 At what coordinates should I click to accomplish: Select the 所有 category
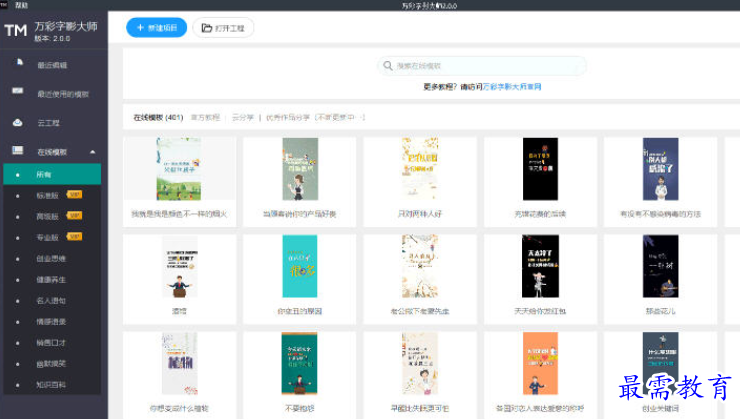[x=52, y=174]
